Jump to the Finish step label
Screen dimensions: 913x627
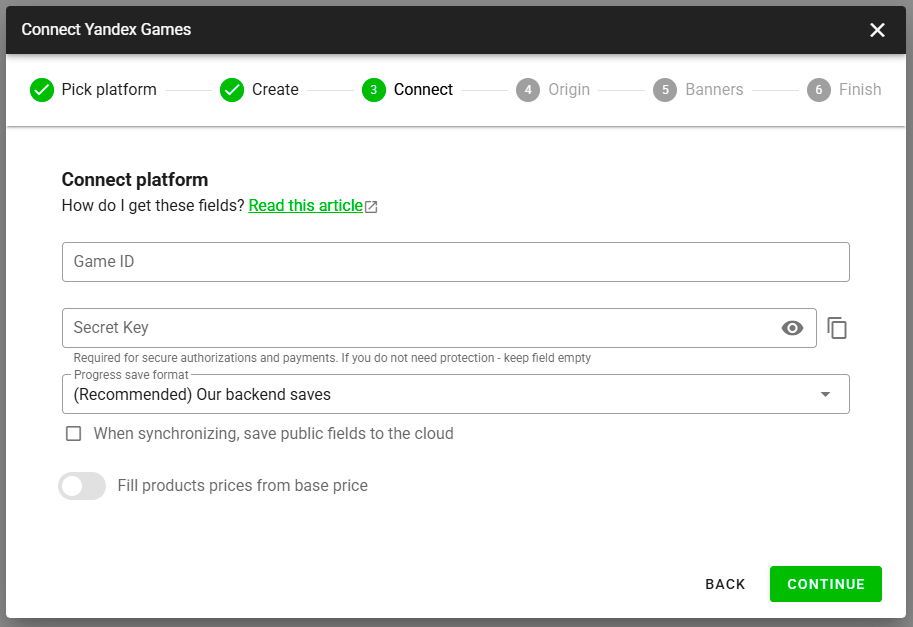click(860, 90)
